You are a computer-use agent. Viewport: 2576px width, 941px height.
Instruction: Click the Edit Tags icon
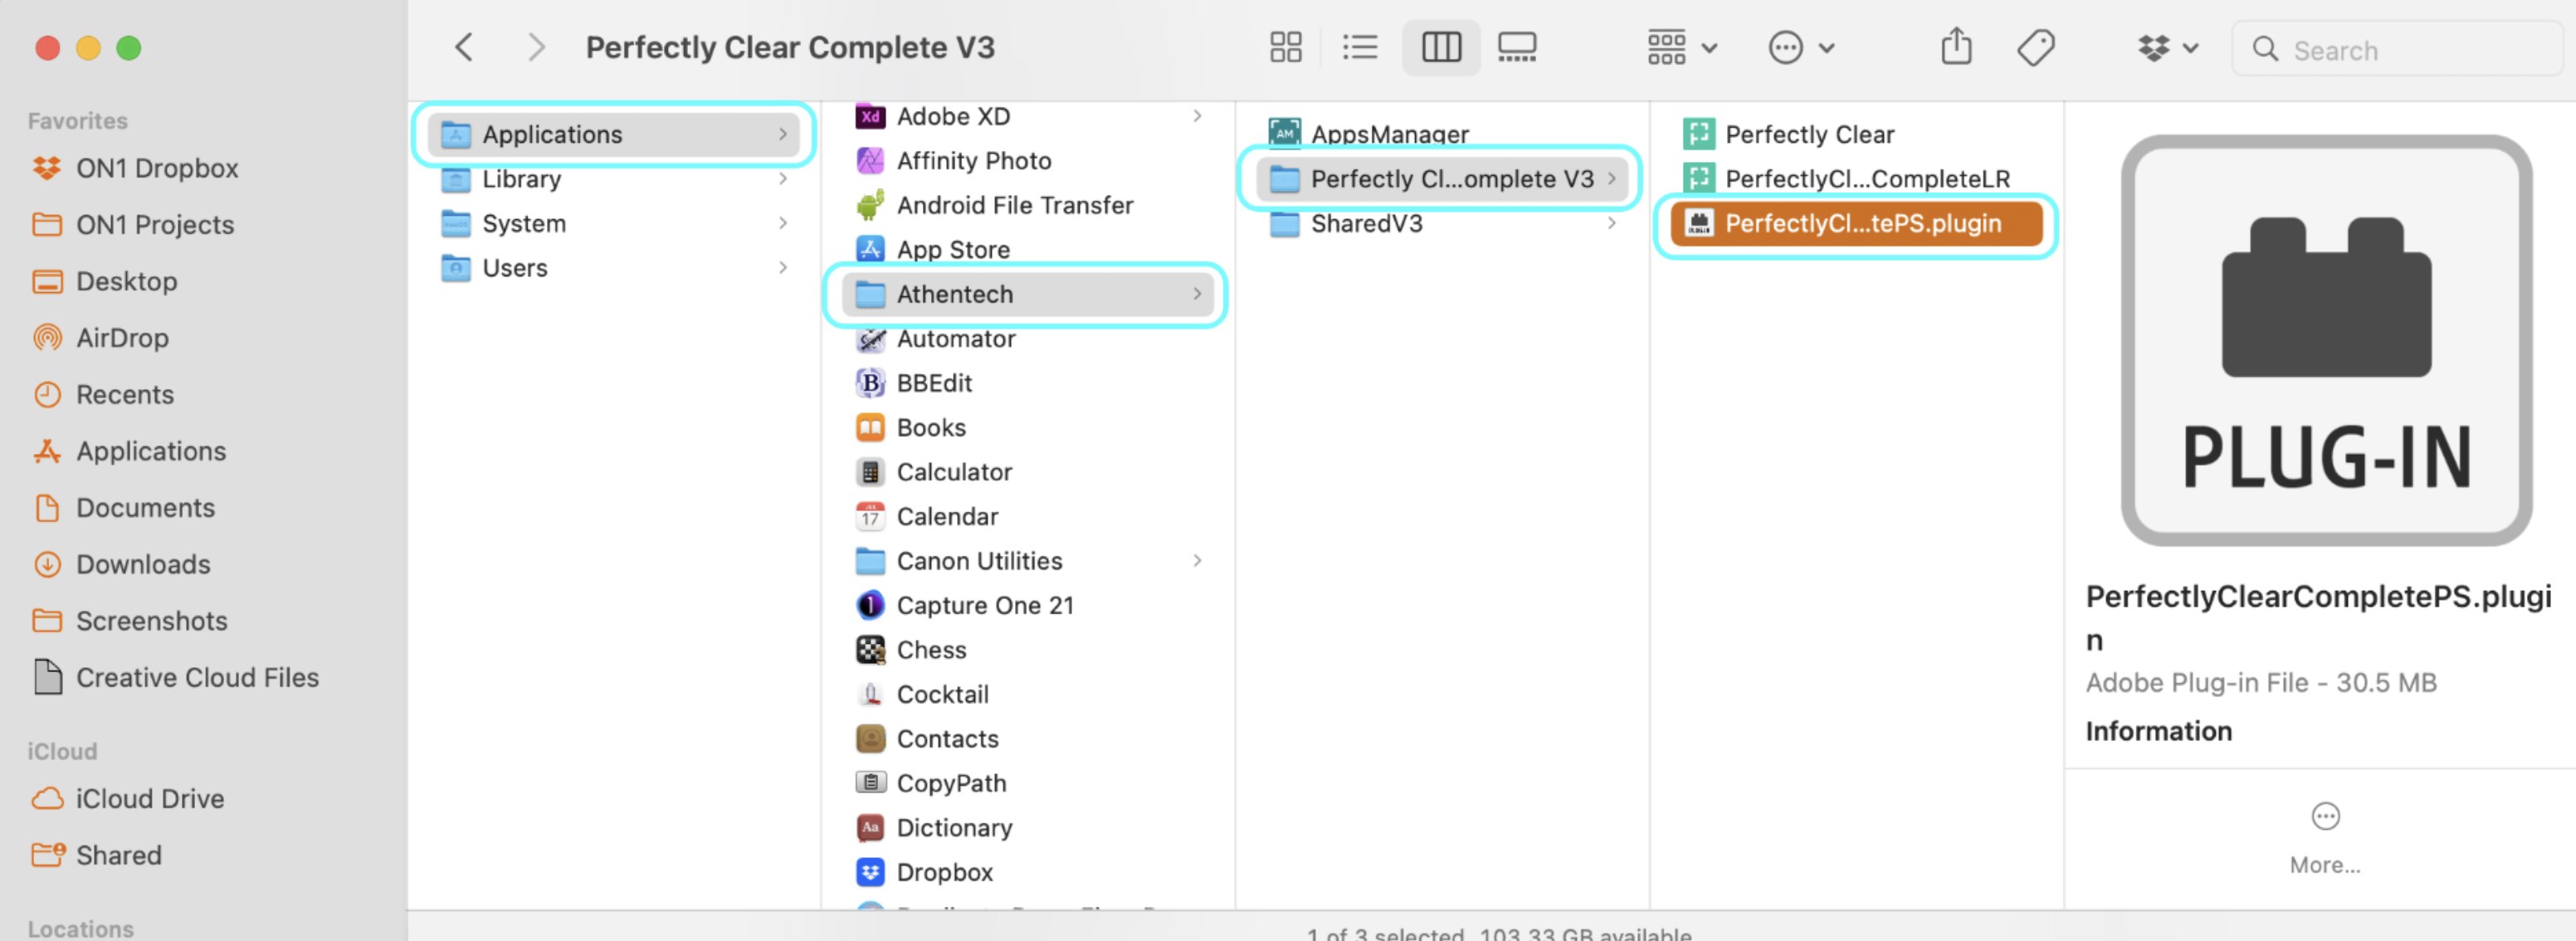point(2035,47)
